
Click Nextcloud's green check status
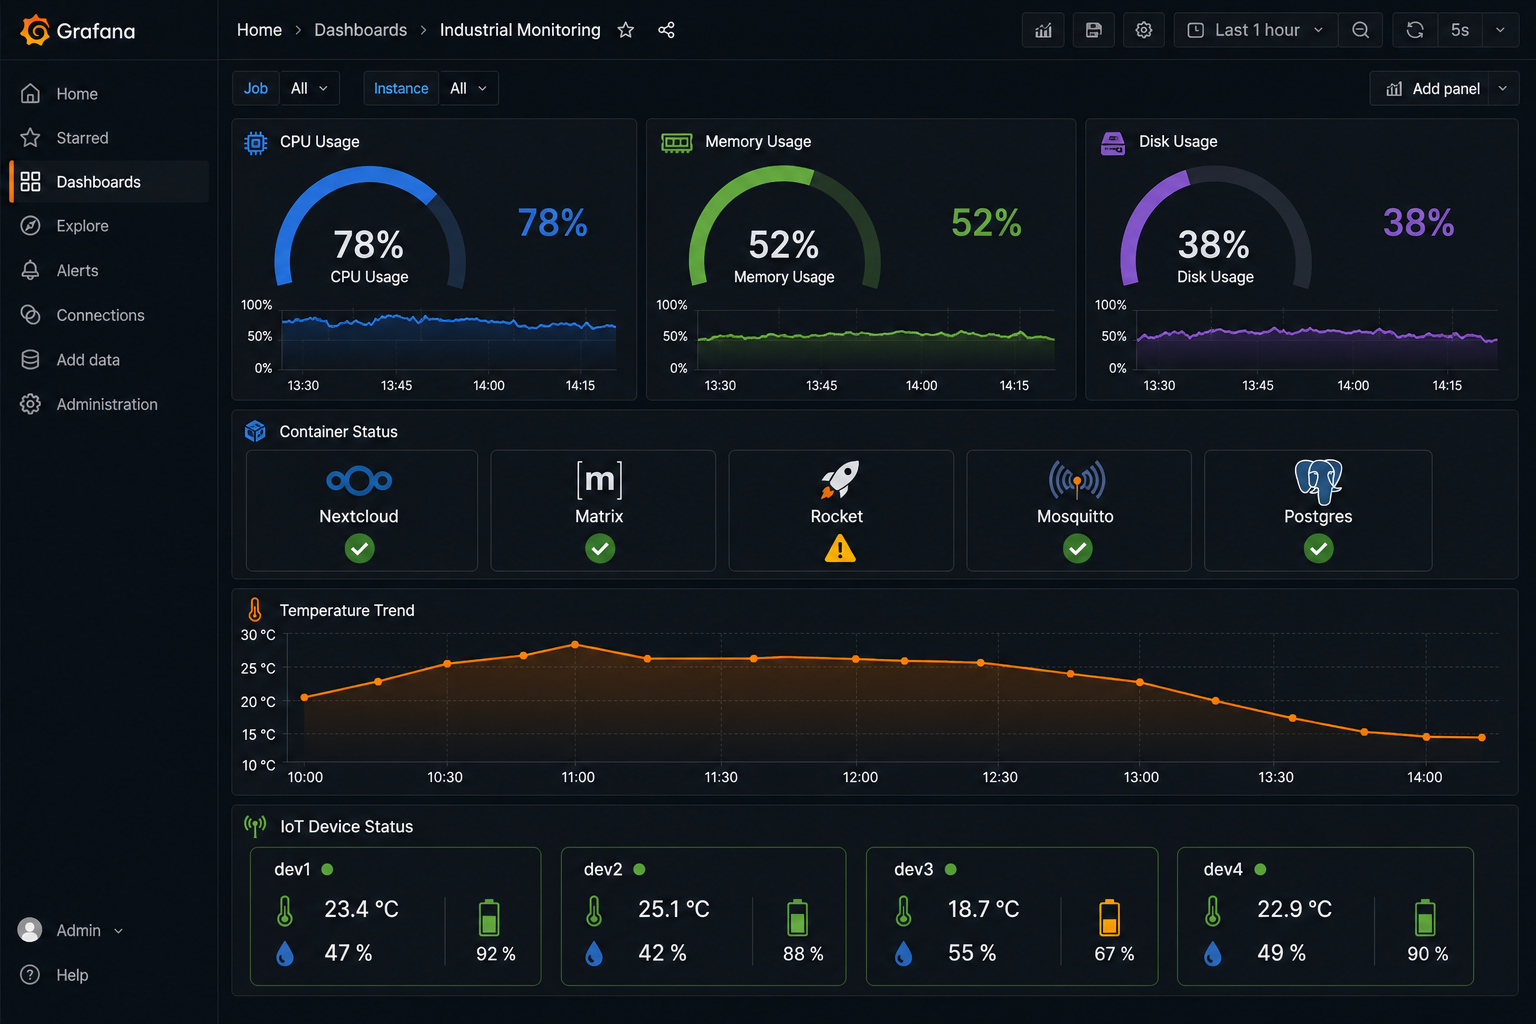[360, 548]
